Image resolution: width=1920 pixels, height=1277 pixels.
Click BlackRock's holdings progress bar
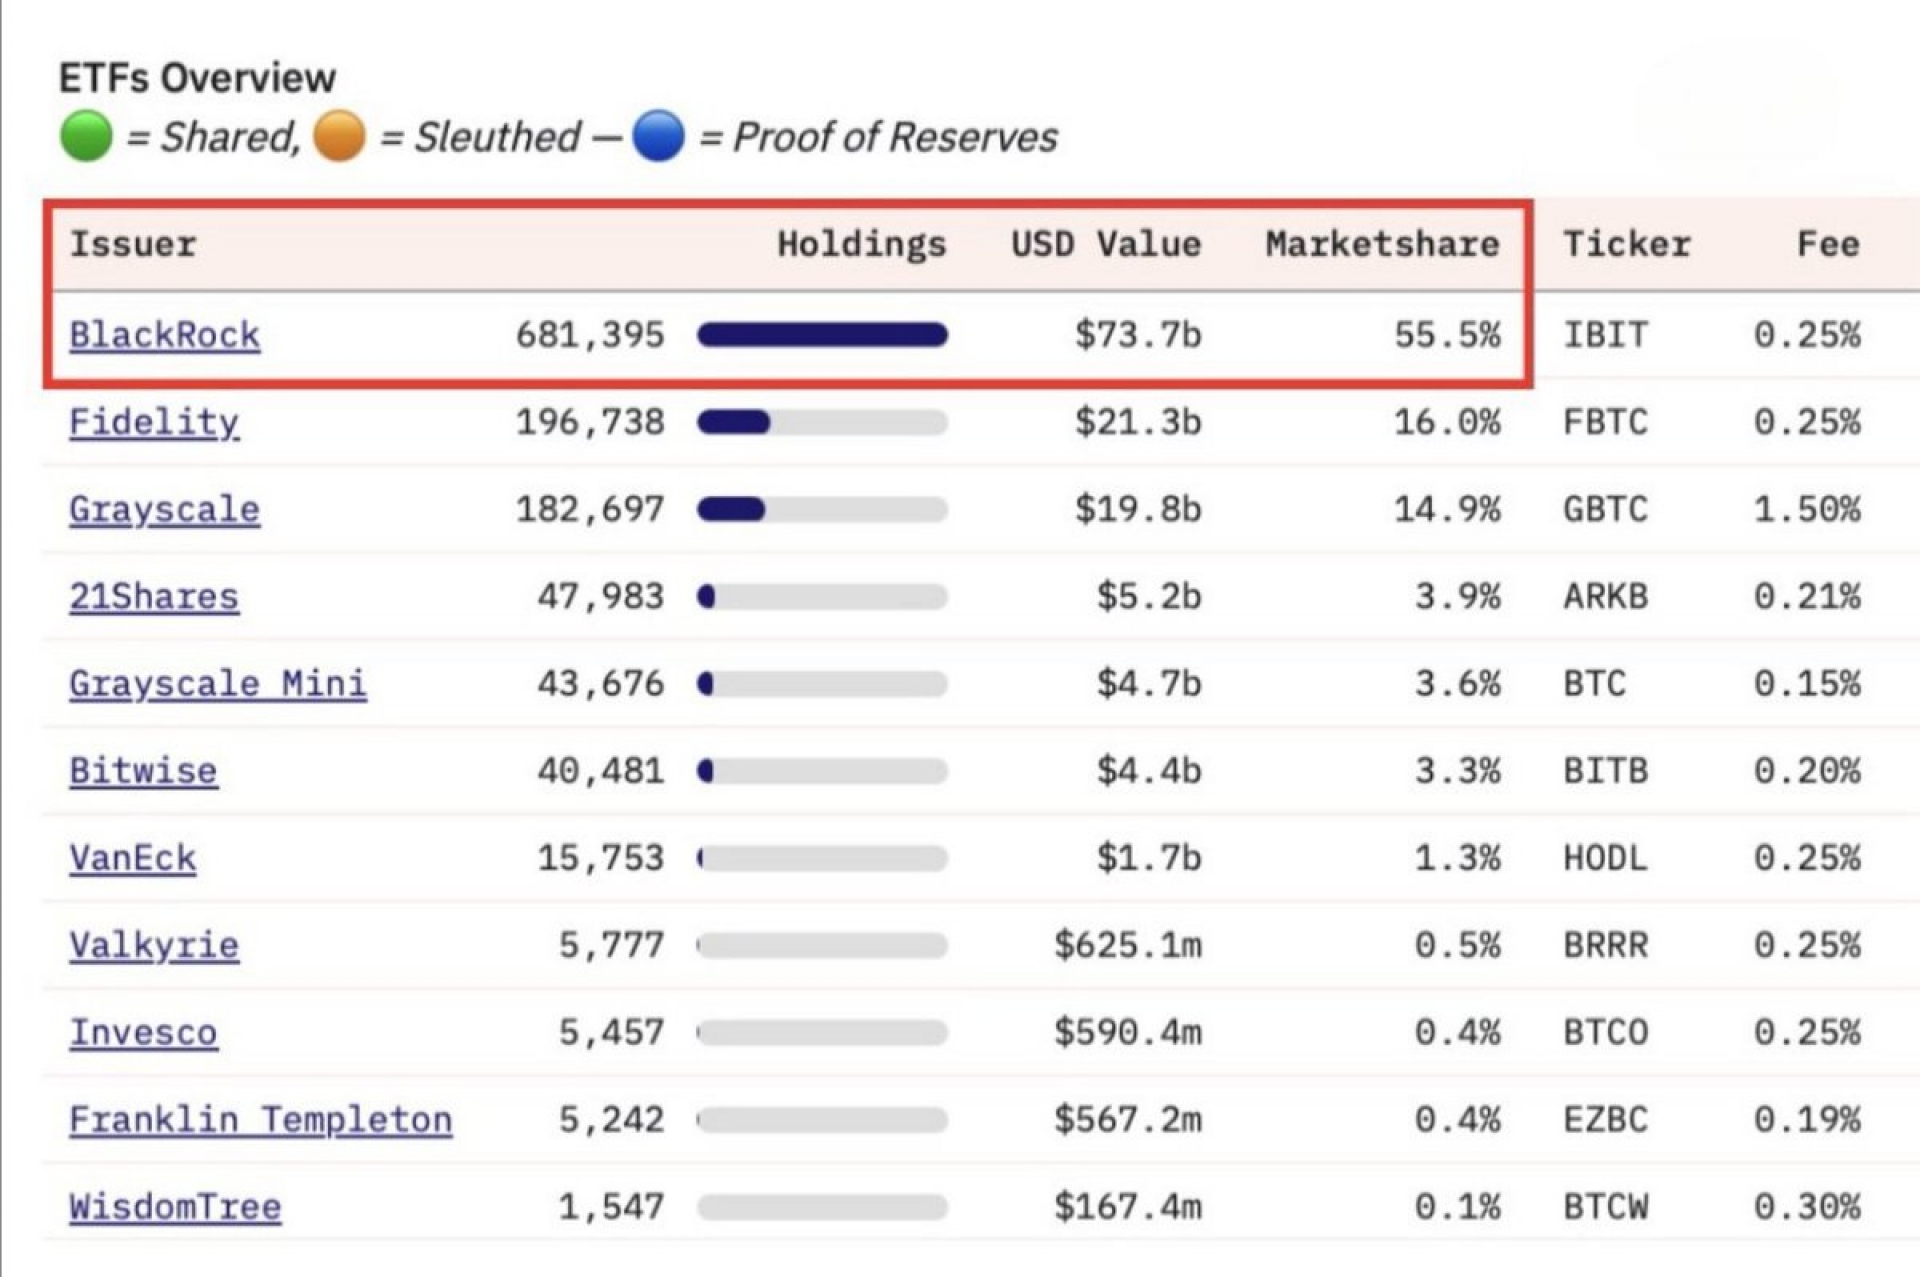[x=822, y=335]
